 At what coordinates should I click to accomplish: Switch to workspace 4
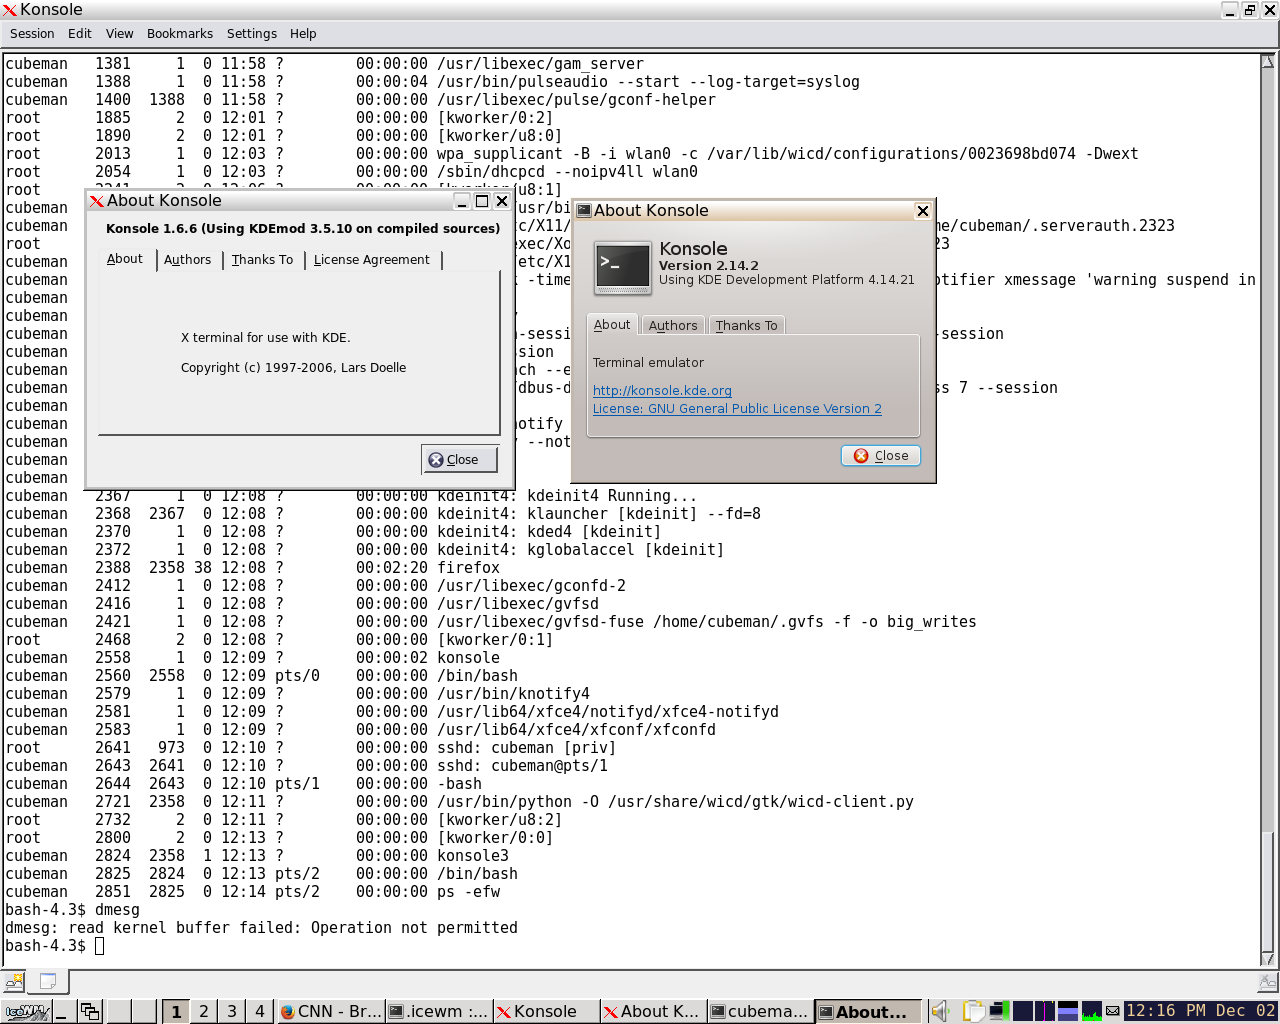pyautogui.click(x=260, y=1011)
